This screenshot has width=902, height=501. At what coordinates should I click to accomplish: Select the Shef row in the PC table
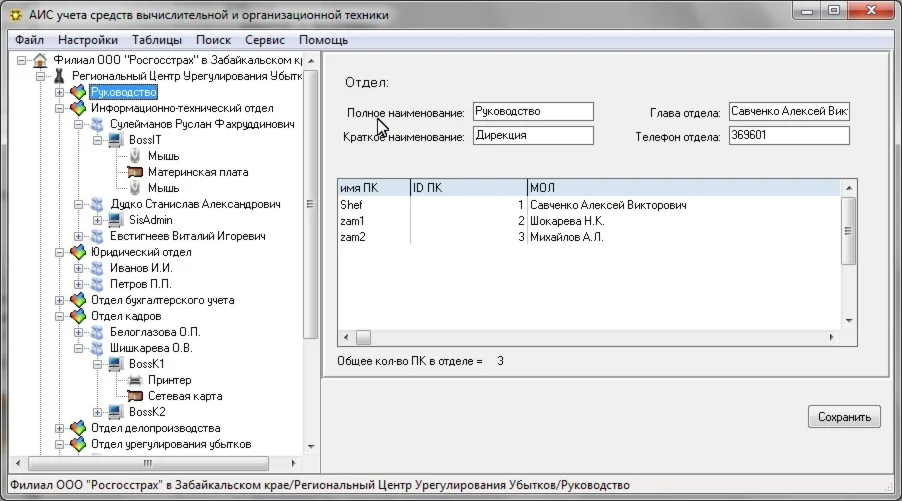[x=589, y=205]
